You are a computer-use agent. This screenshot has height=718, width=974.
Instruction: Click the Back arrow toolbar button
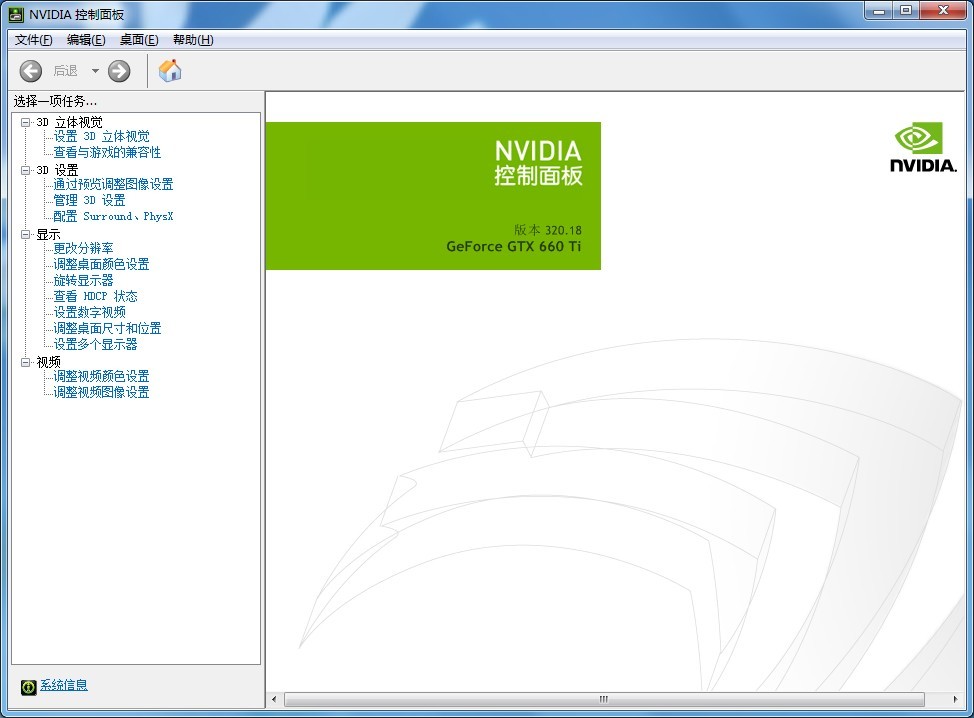(30, 71)
